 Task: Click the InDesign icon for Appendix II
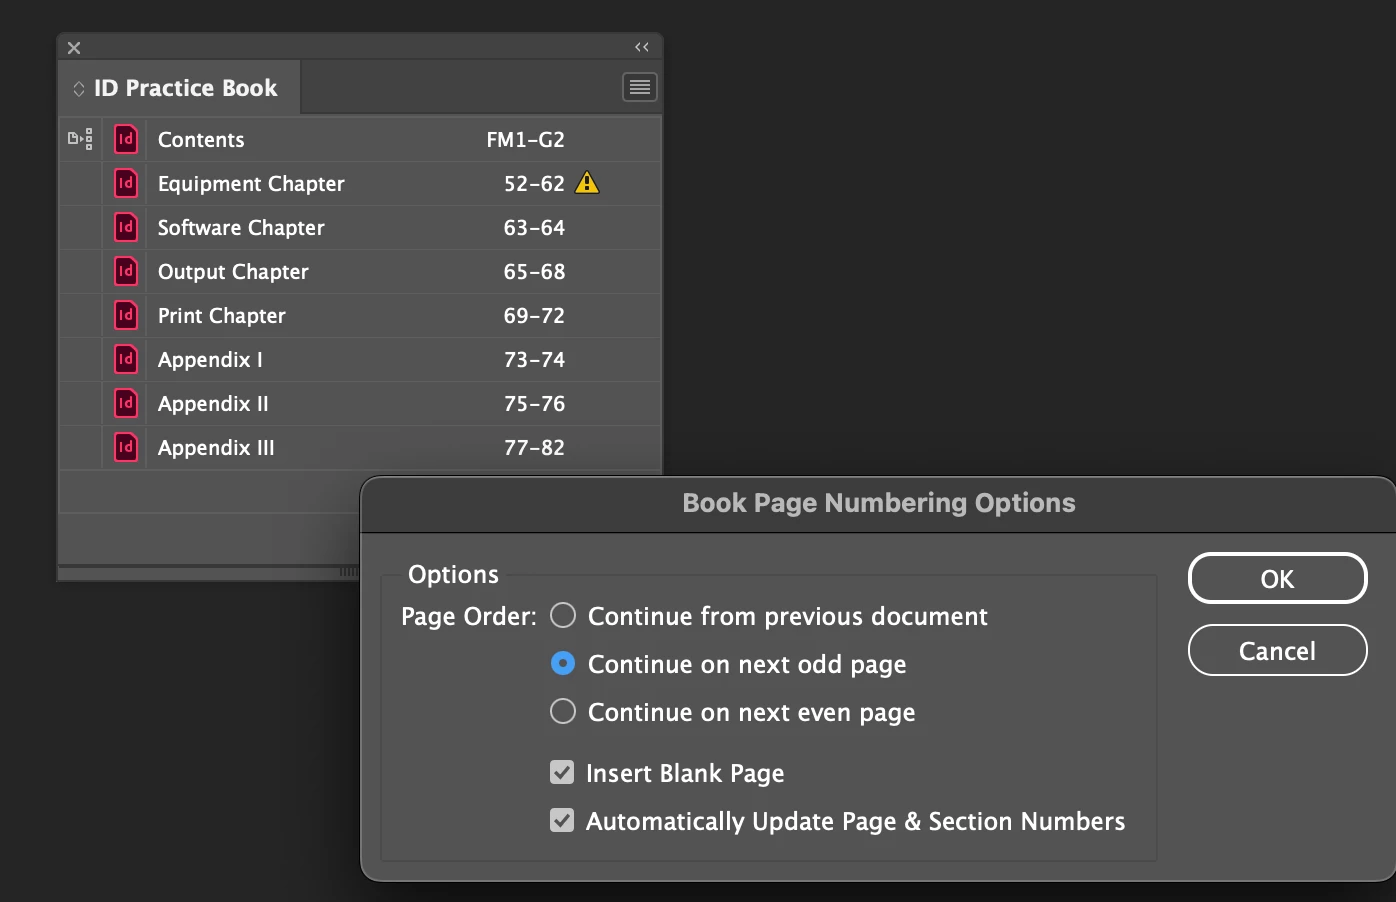[x=126, y=403]
